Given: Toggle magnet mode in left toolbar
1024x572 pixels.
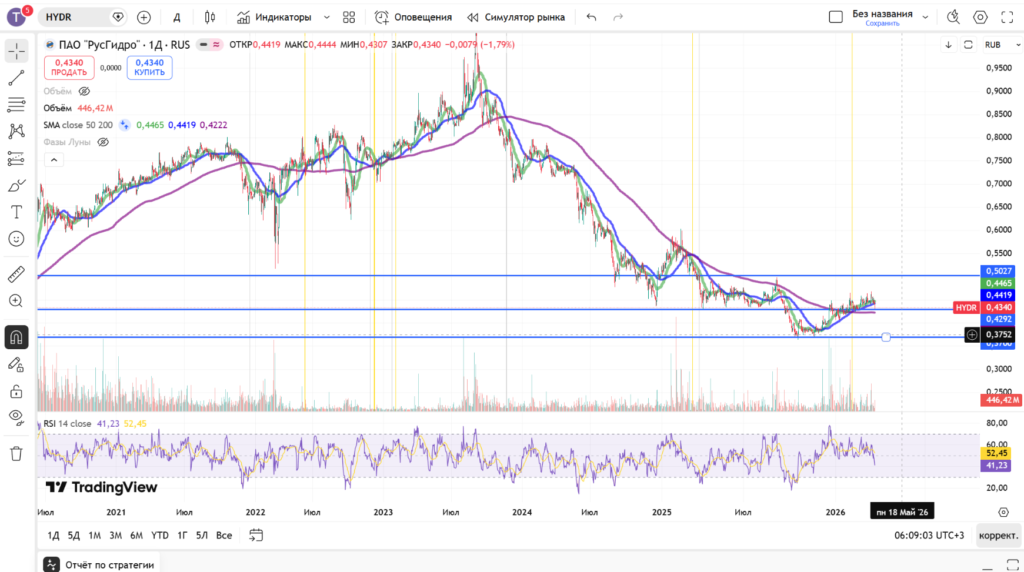Looking at the screenshot, I should coord(16,338).
